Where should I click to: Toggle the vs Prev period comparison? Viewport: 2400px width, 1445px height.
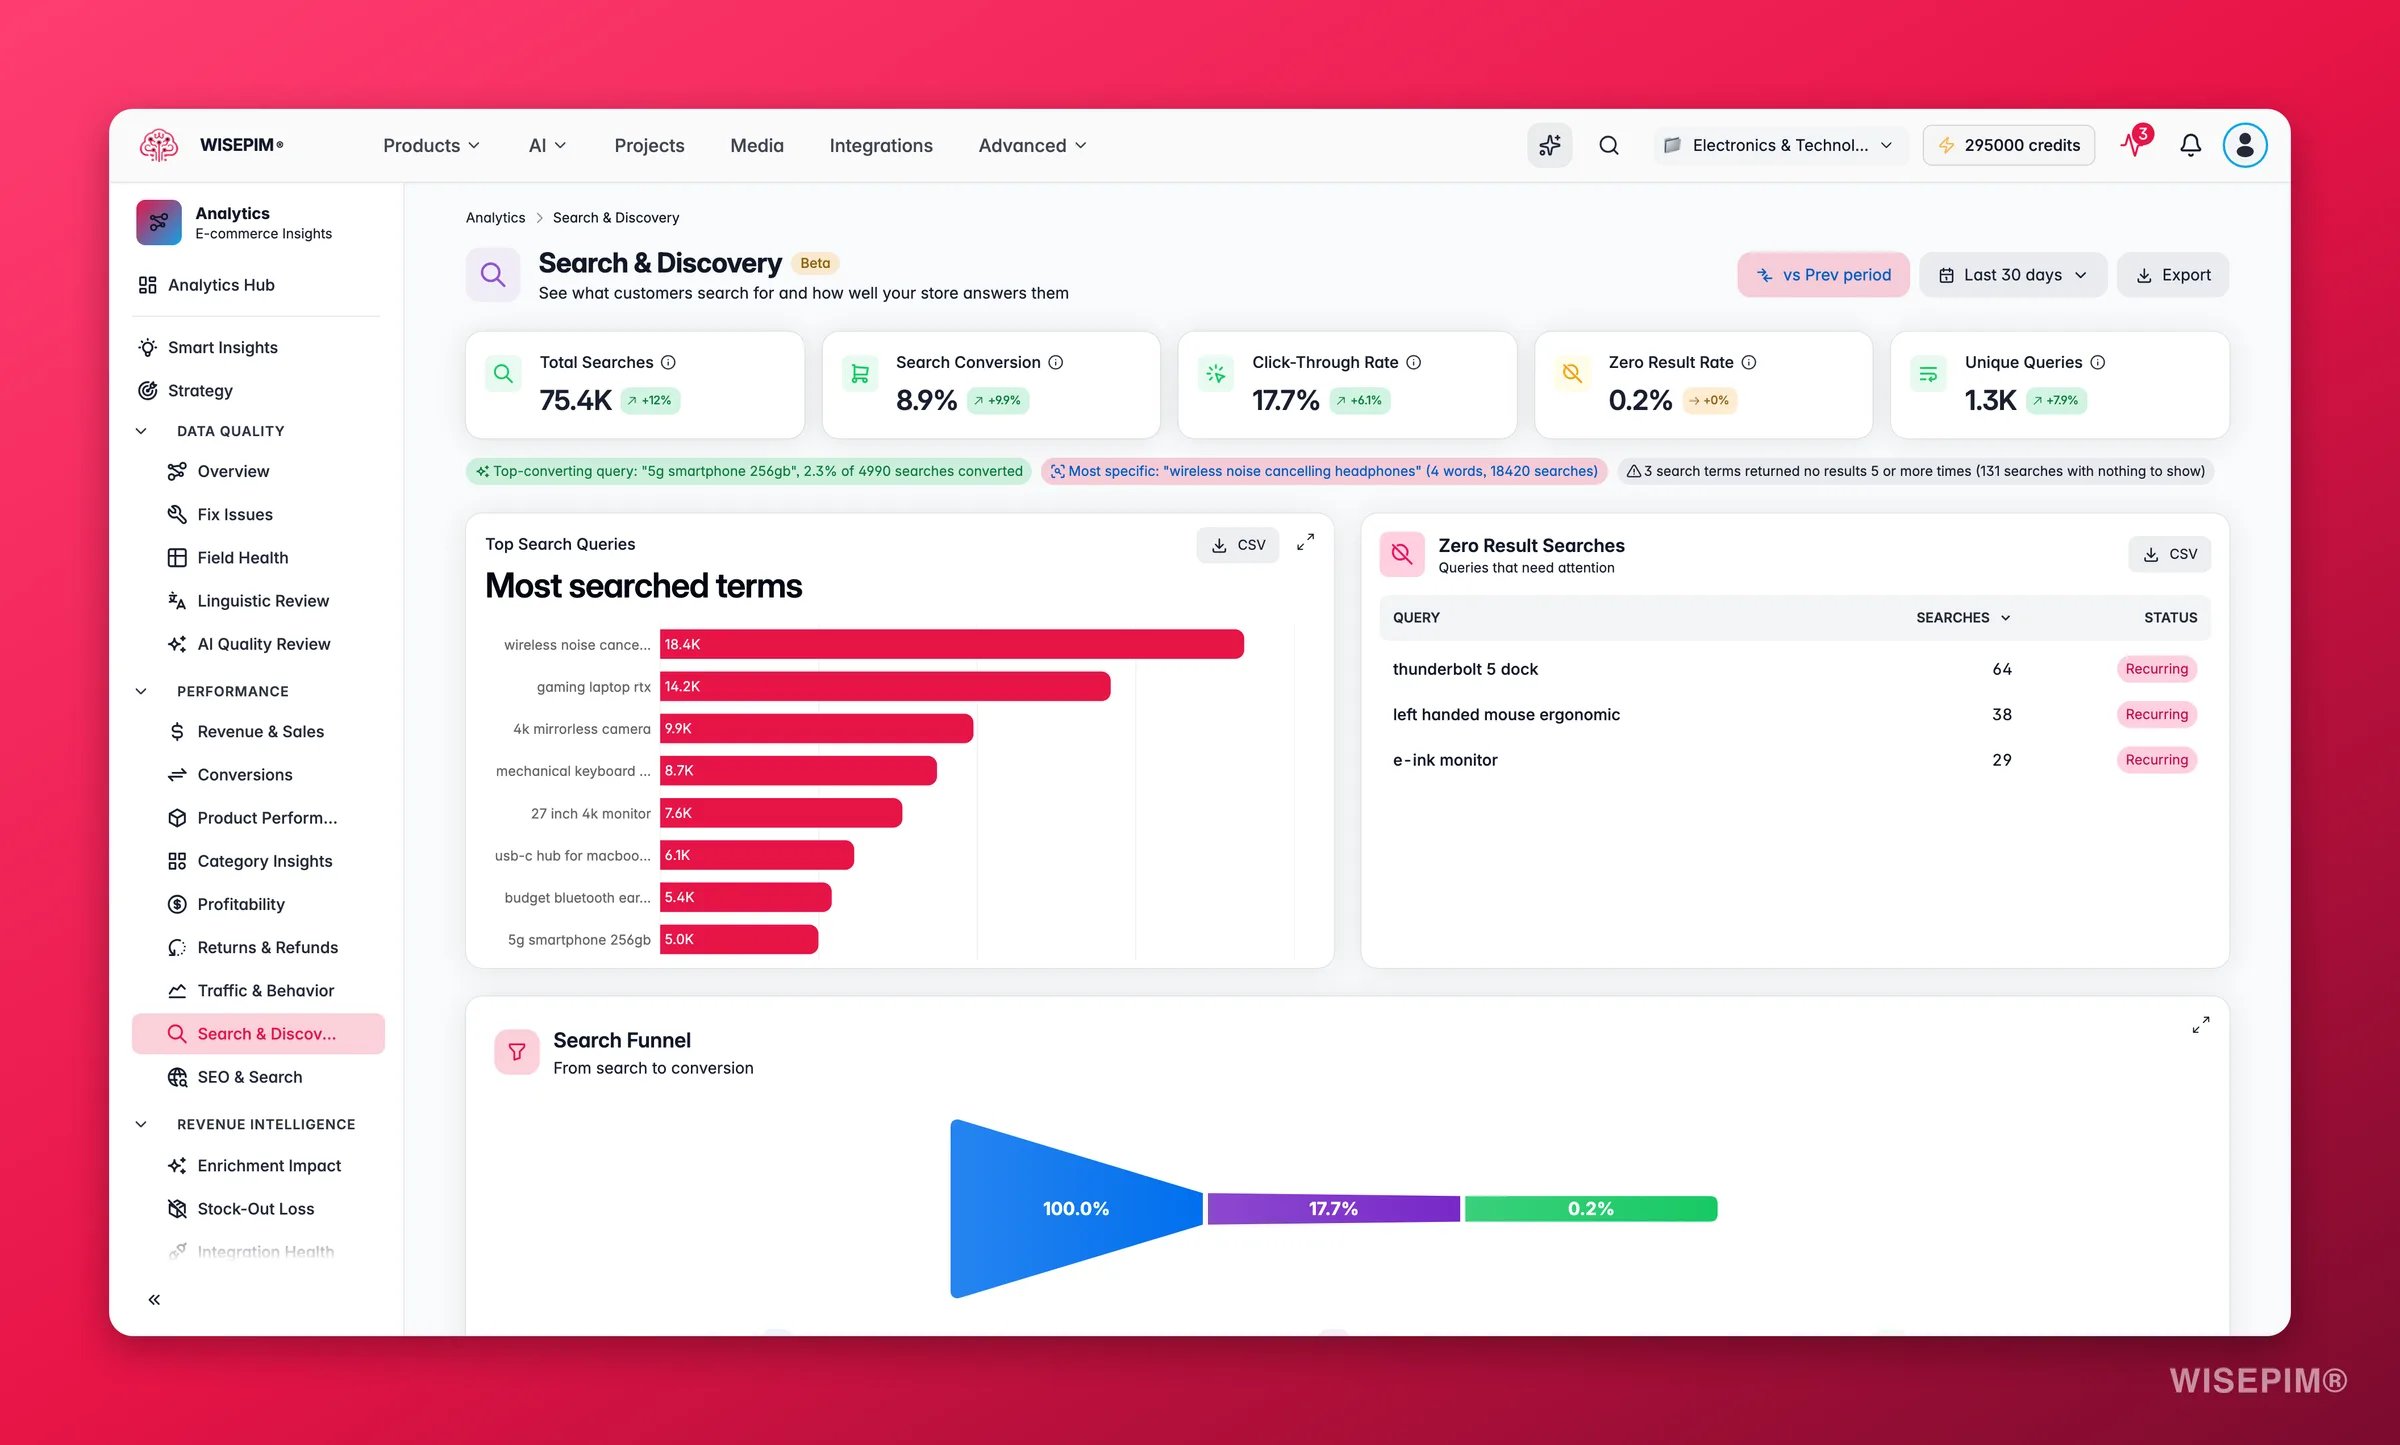[1823, 275]
